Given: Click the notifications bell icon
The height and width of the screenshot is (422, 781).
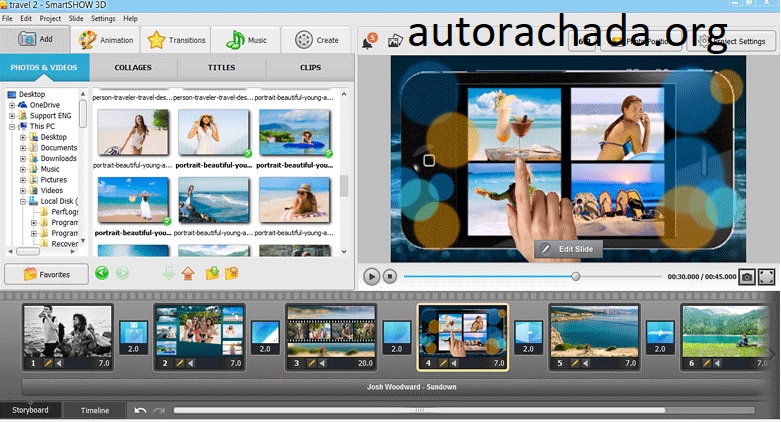Looking at the screenshot, I should [x=369, y=41].
